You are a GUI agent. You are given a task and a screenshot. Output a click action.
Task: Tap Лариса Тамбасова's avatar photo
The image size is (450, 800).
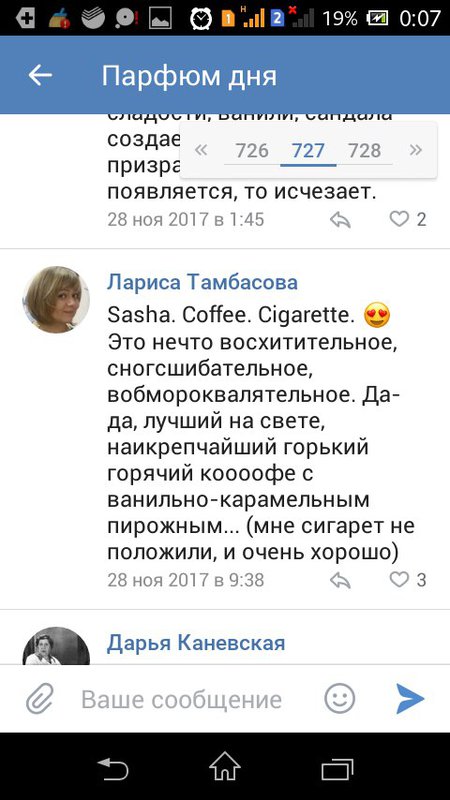point(56,299)
